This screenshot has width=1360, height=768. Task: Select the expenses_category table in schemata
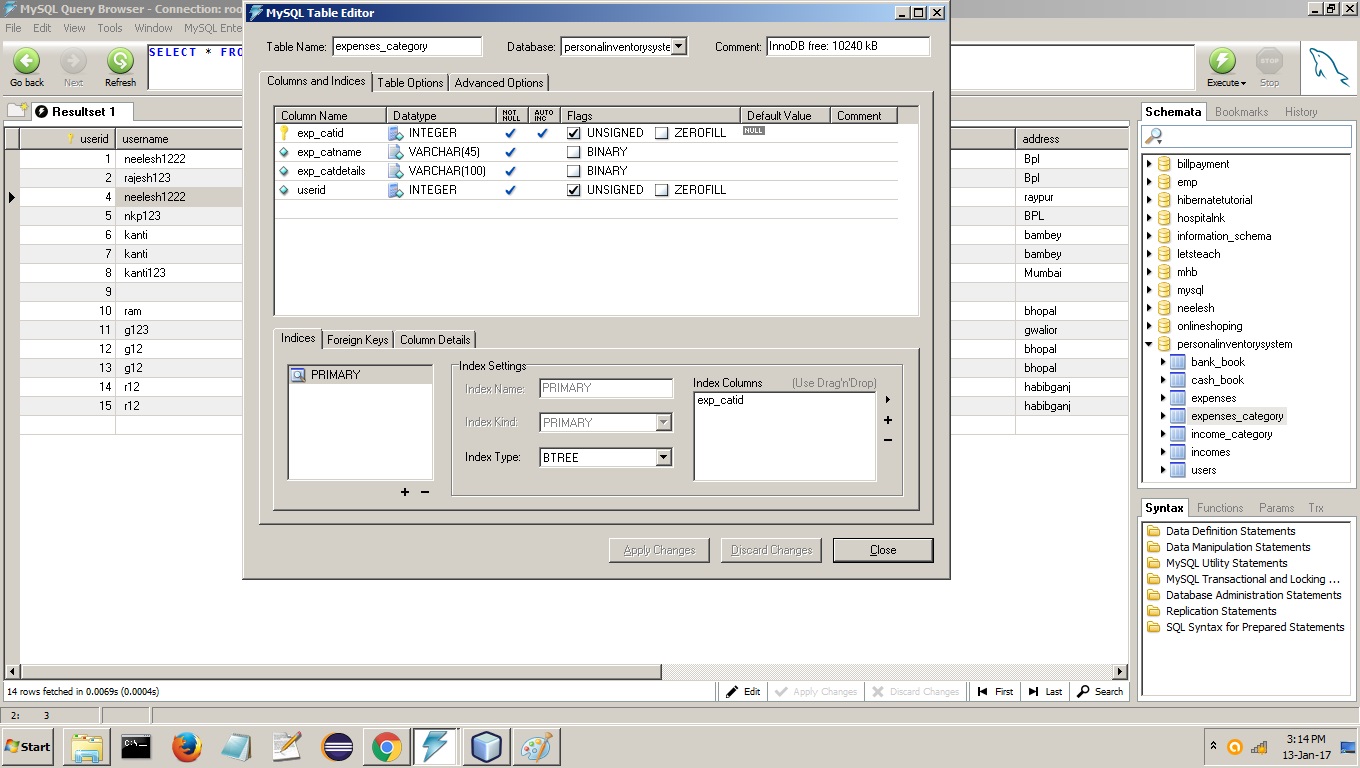pyautogui.click(x=1237, y=416)
